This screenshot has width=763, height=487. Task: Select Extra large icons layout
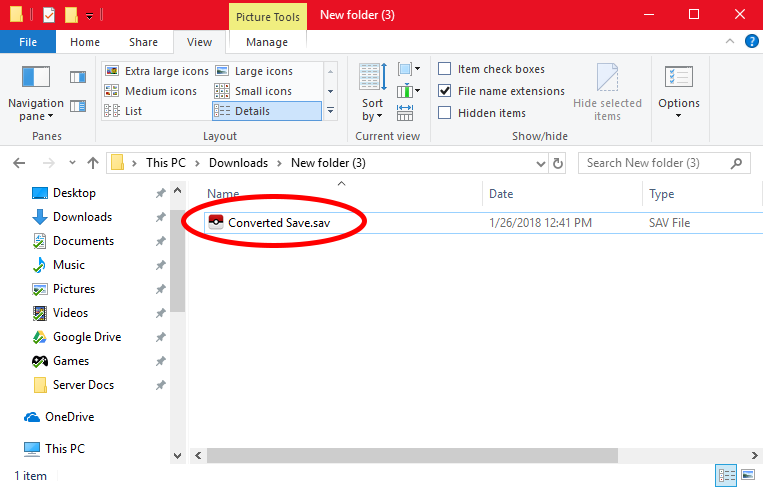click(x=158, y=71)
